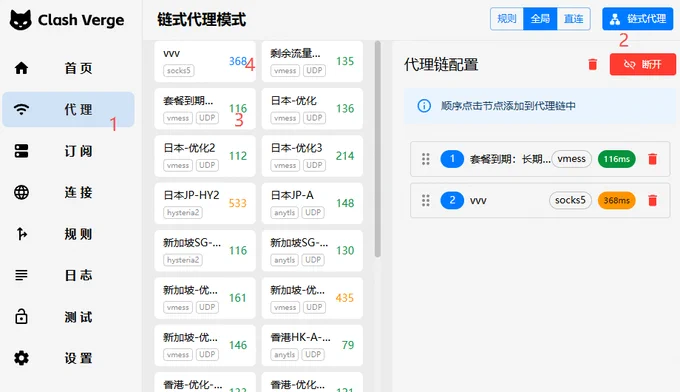This screenshot has width=680, height=392.
Task: Click the red 断开 button
Action: (642, 64)
